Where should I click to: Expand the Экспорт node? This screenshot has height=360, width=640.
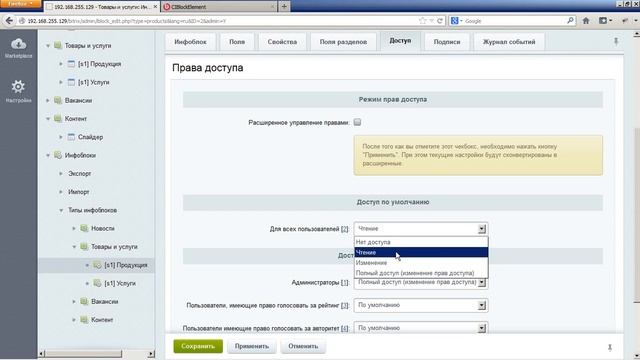(61, 173)
